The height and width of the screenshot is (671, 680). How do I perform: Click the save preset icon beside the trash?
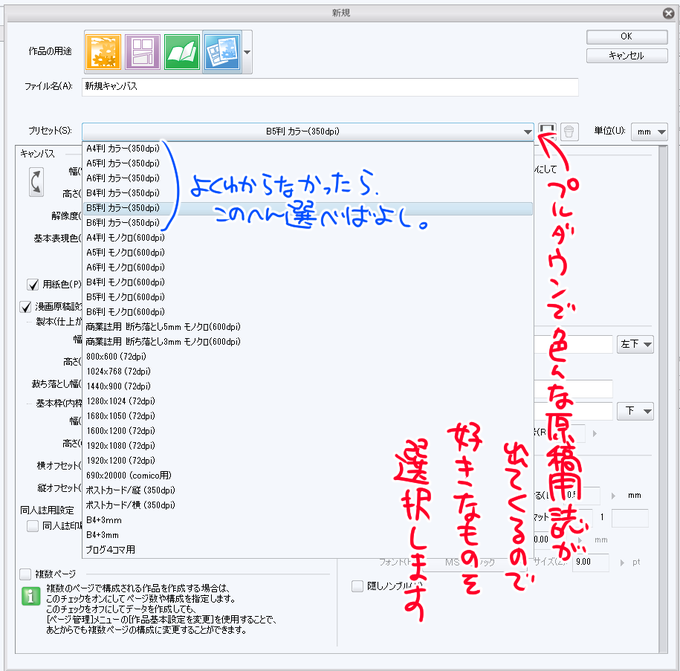547,131
